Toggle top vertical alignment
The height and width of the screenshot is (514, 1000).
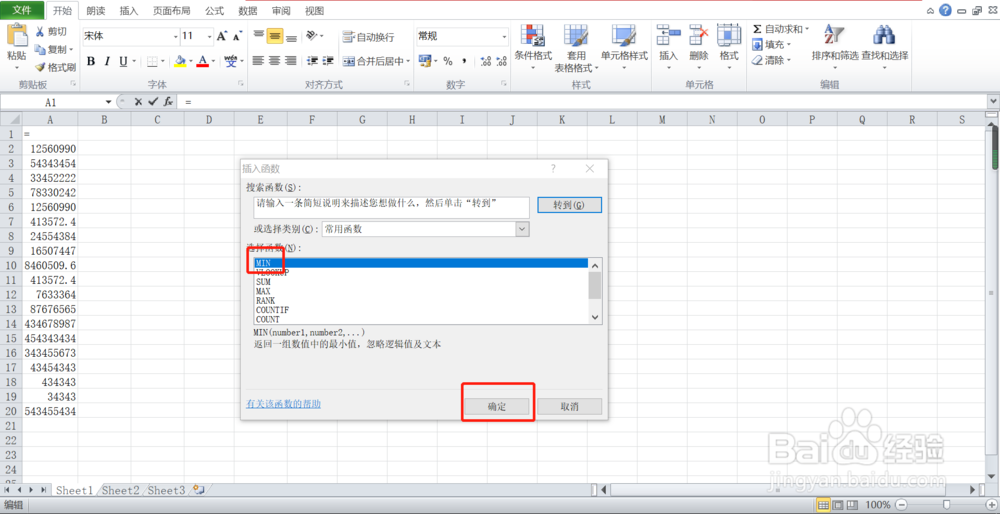(x=258, y=36)
